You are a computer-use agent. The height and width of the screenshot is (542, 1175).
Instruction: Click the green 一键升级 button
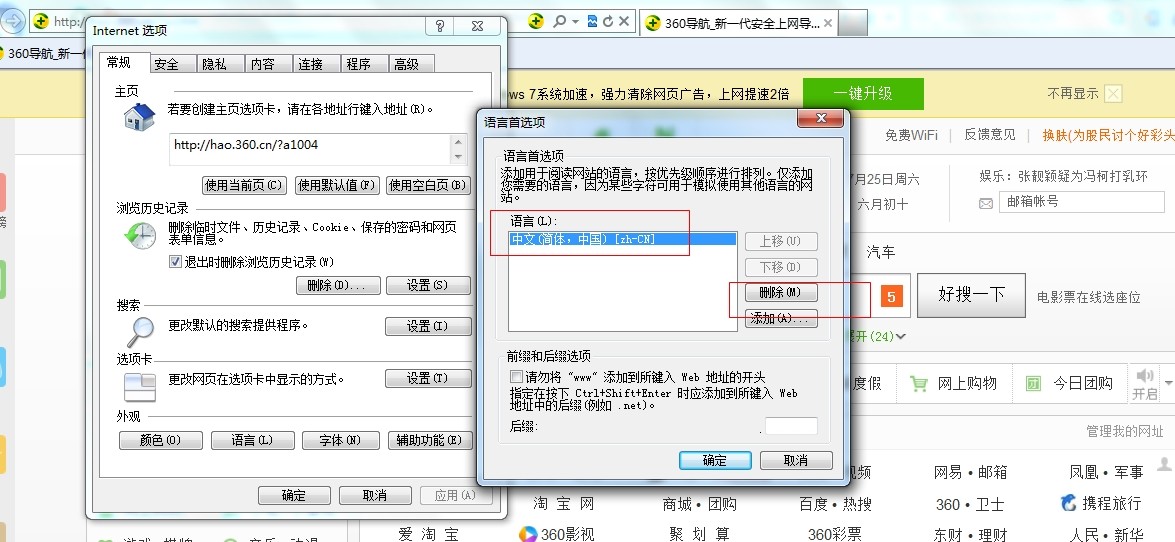(863, 94)
